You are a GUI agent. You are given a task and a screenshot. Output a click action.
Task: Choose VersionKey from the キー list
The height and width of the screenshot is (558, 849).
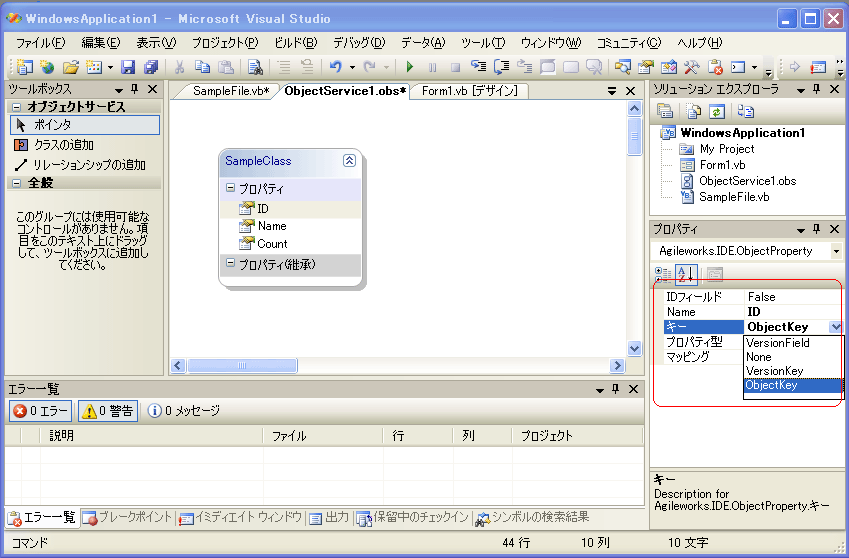click(x=793, y=371)
